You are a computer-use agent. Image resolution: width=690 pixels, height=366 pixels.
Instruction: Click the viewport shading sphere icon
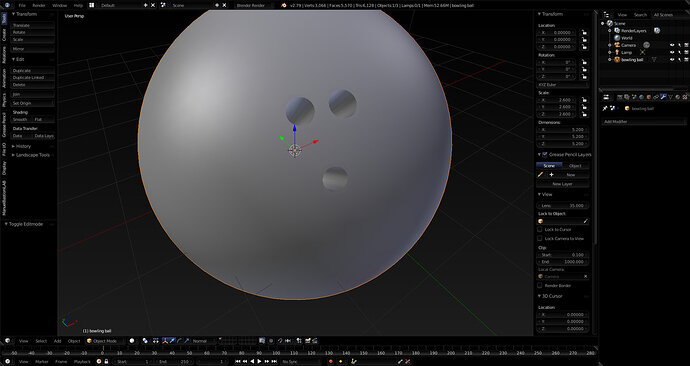[132, 341]
